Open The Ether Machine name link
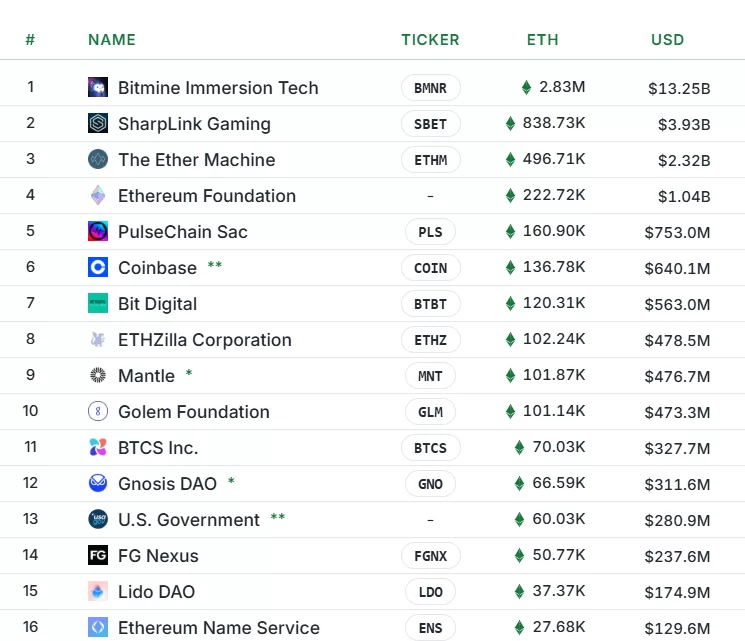The width and height of the screenshot is (745, 641). (196, 160)
